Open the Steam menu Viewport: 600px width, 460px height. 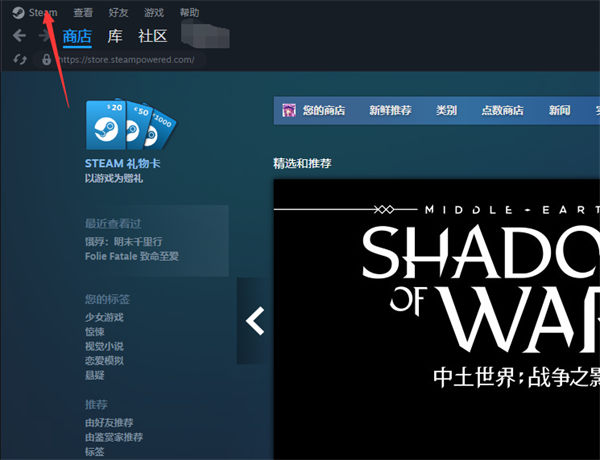(x=43, y=13)
